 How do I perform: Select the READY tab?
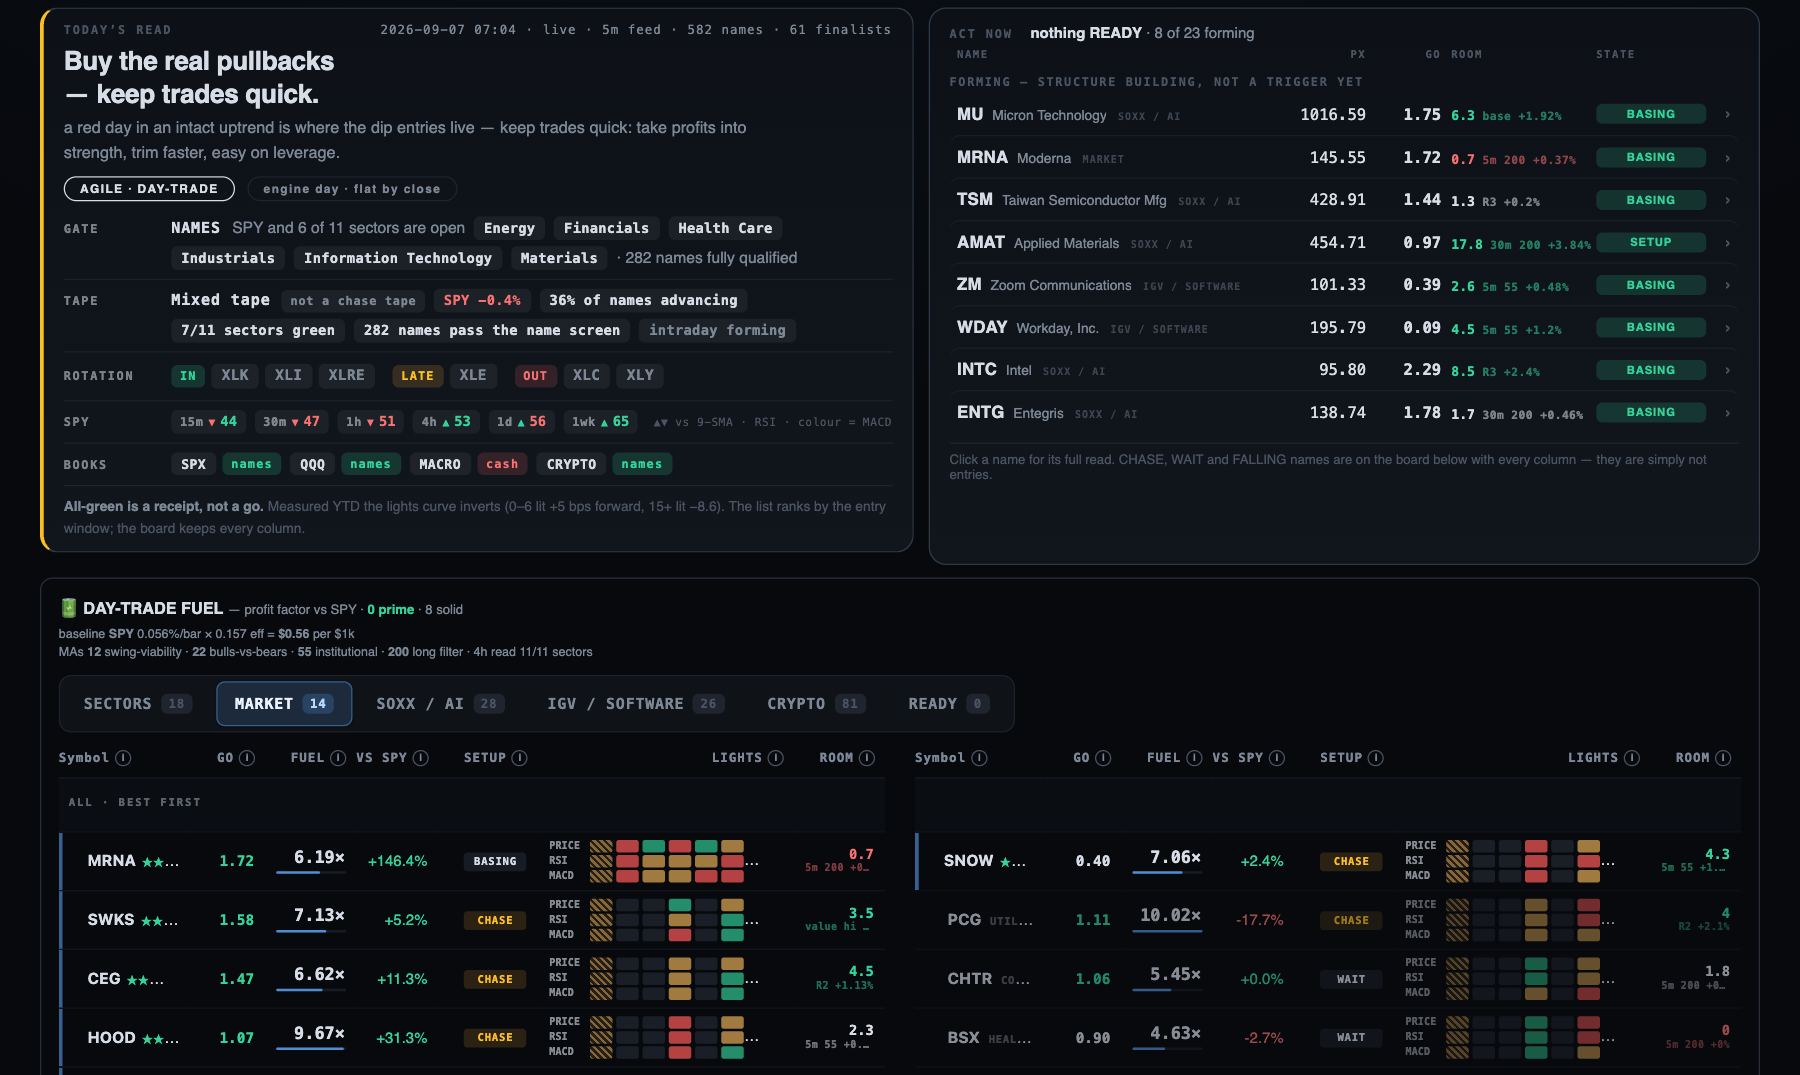coord(948,704)
